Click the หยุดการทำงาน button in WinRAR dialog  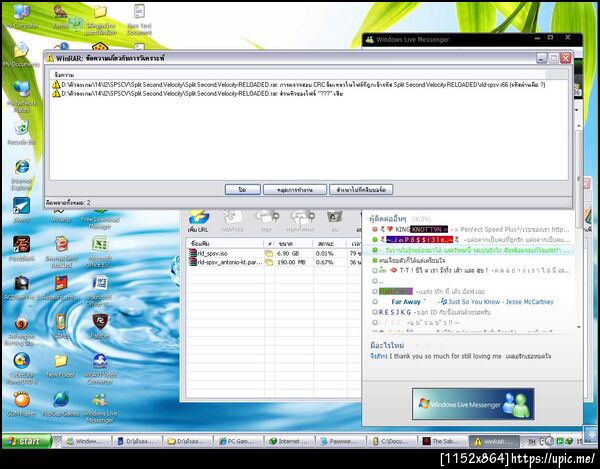tap(295, 189)
